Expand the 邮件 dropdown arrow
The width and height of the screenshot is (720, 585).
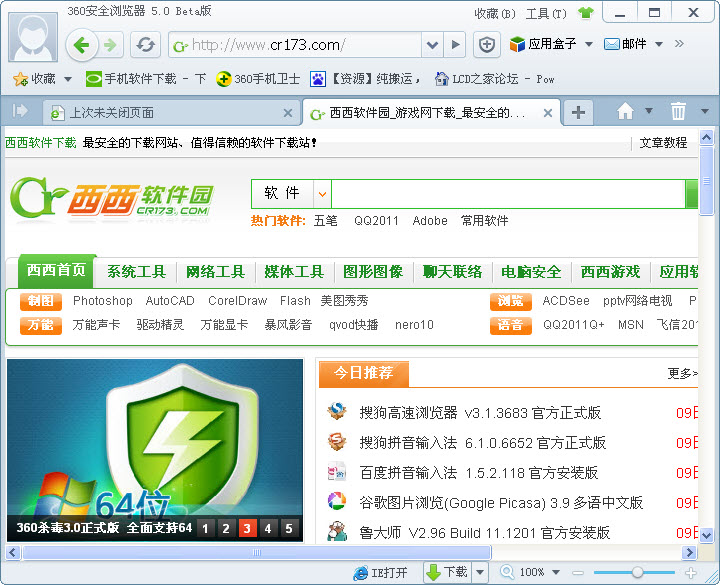[x=659, y=44]
